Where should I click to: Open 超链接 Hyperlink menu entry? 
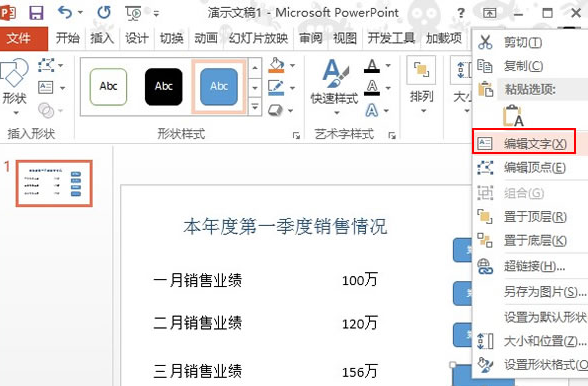pyautogui.click(x=530, y=266)
